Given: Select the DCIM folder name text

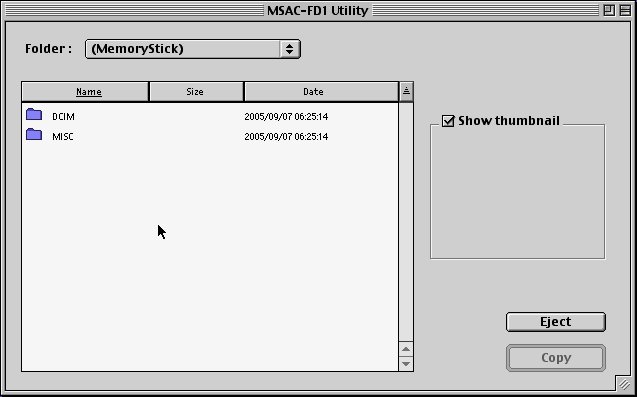Looking at the screenshot, I should tap(63, 117).
